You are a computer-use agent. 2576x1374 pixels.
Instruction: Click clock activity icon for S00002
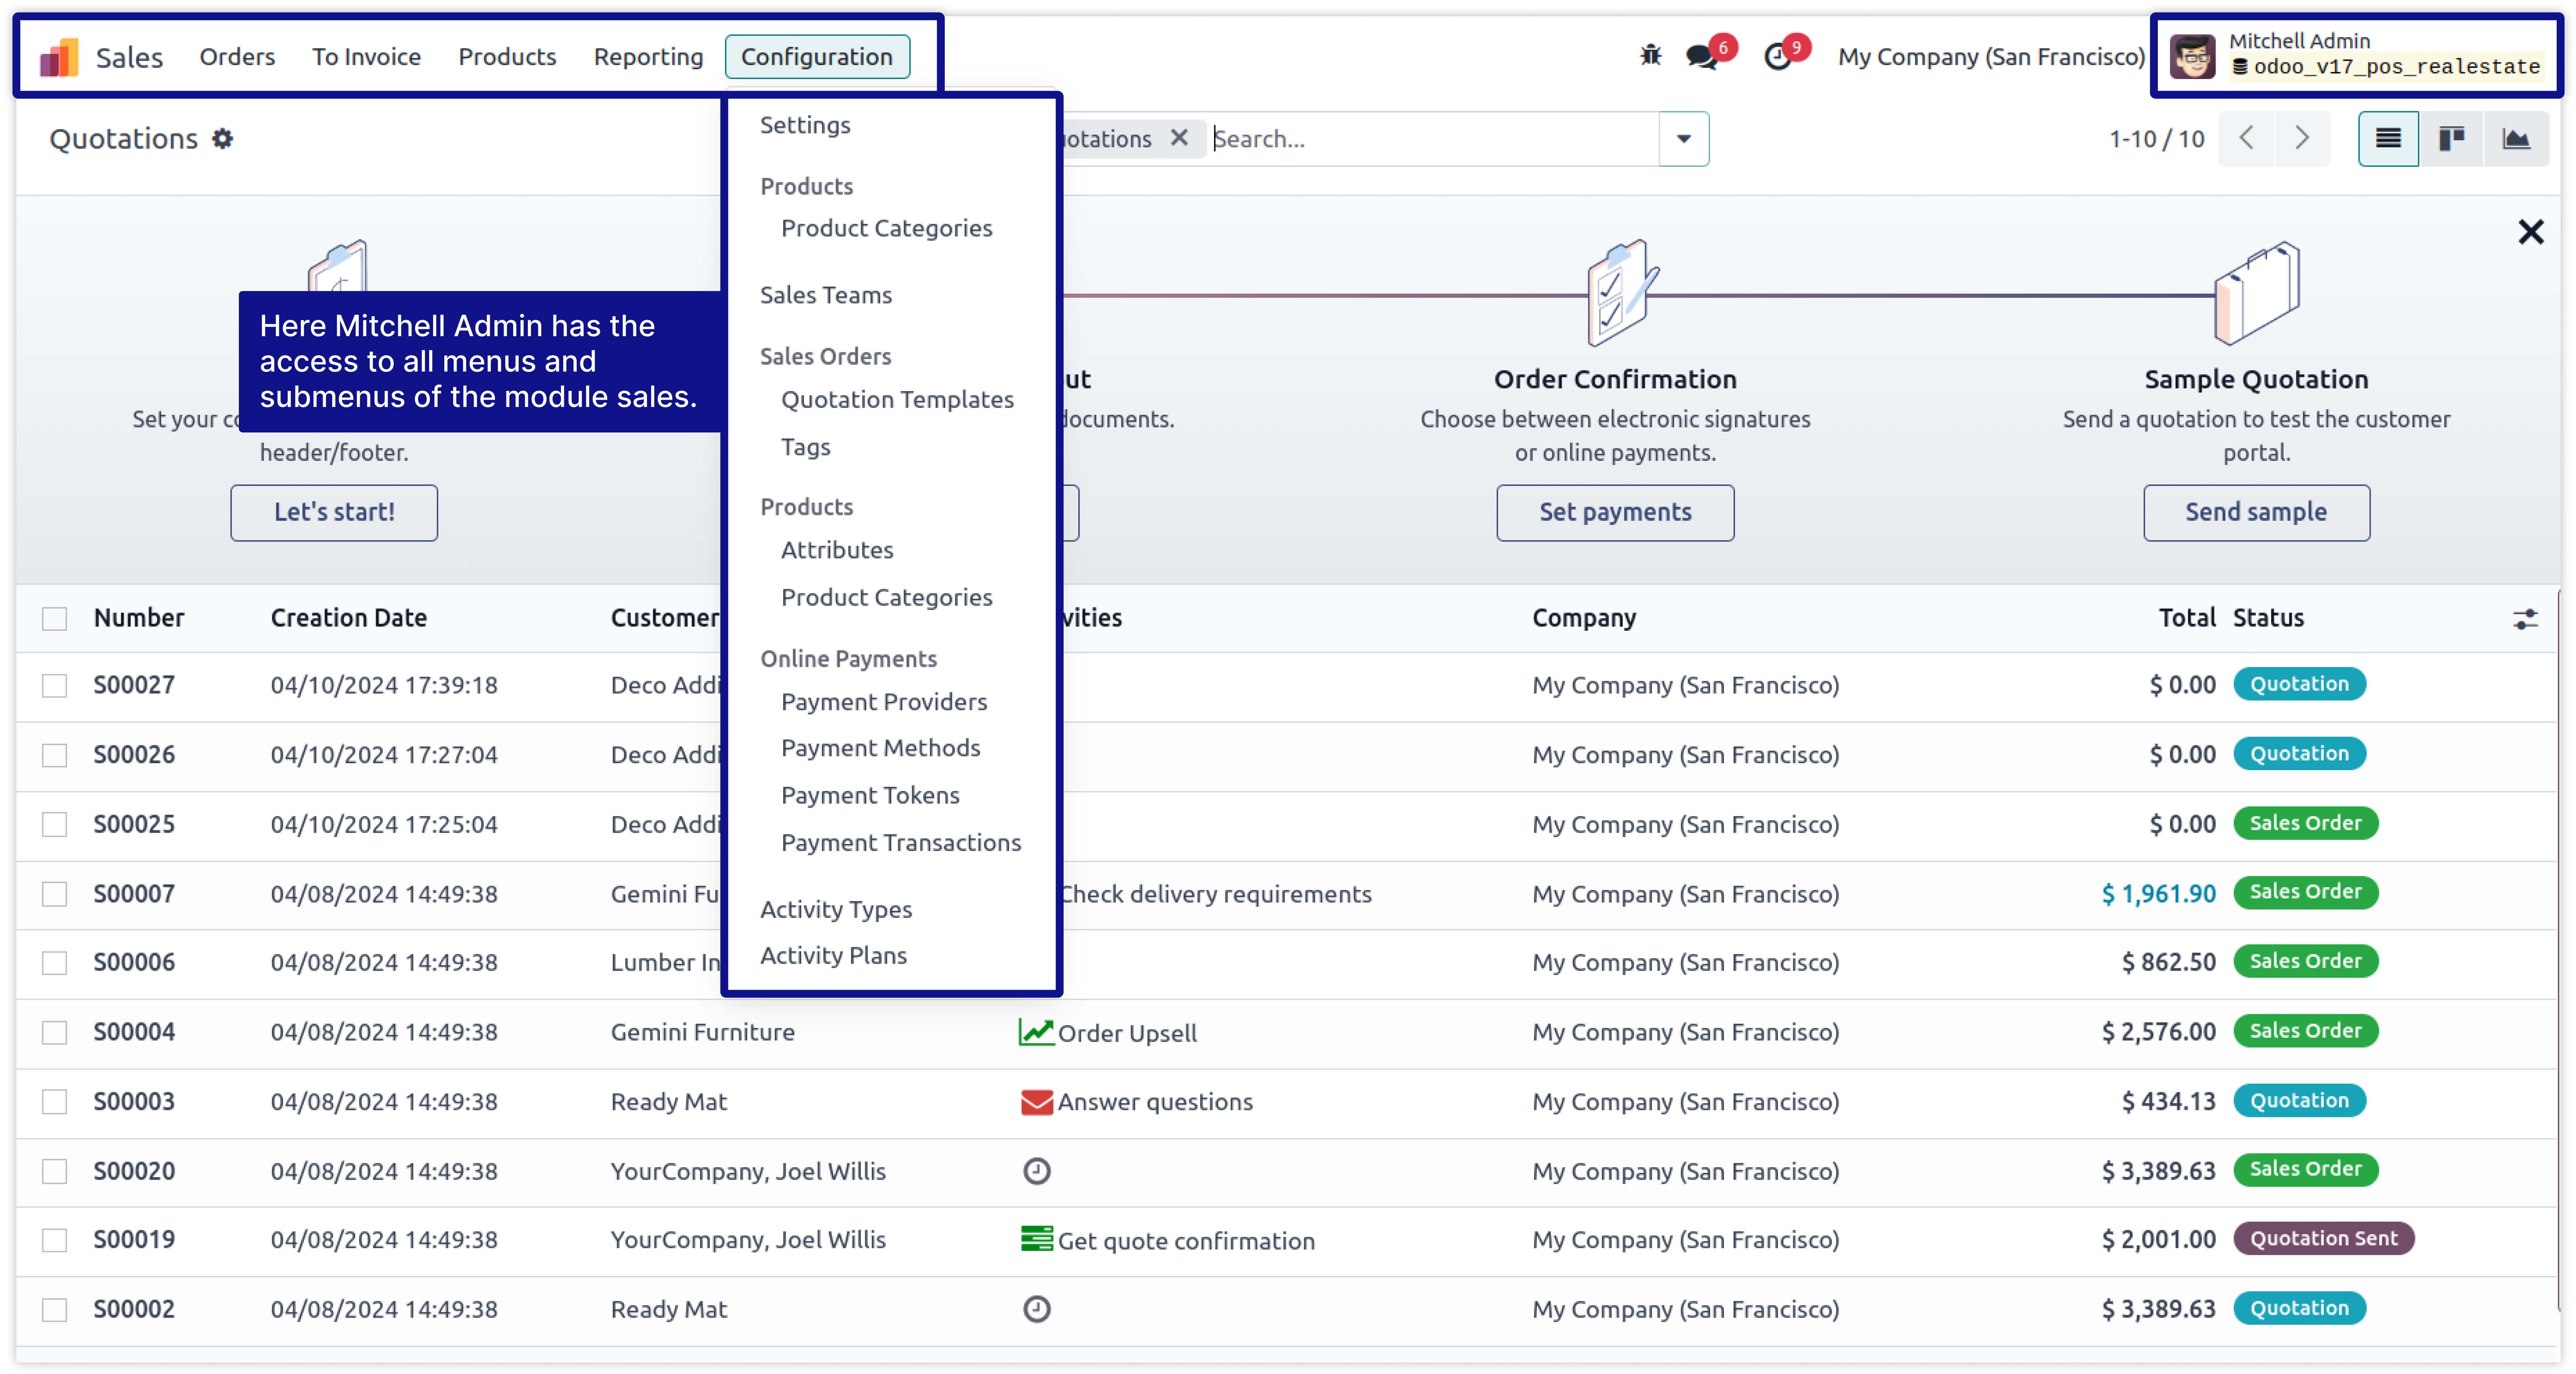point(1037,1309)
